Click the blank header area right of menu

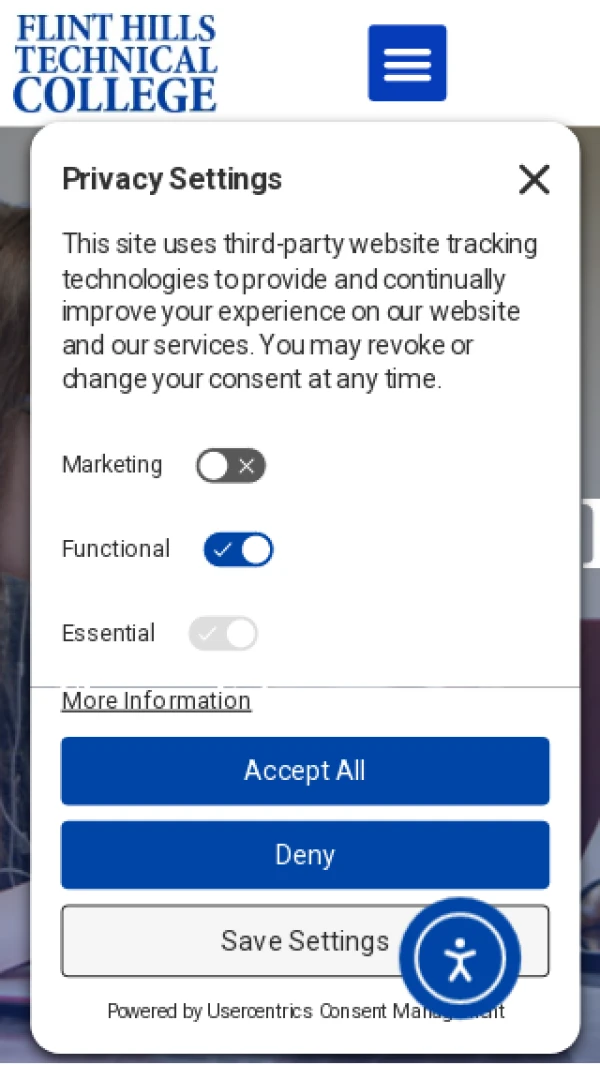coord(525,63)
